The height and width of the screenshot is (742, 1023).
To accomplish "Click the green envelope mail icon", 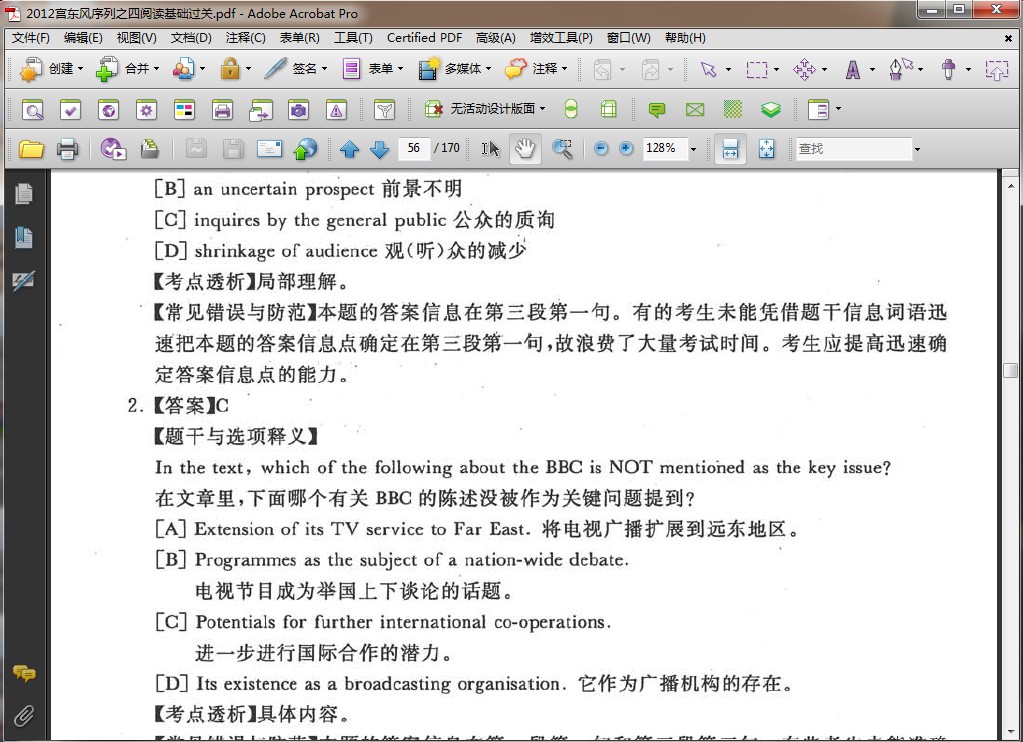I will 695,110.
